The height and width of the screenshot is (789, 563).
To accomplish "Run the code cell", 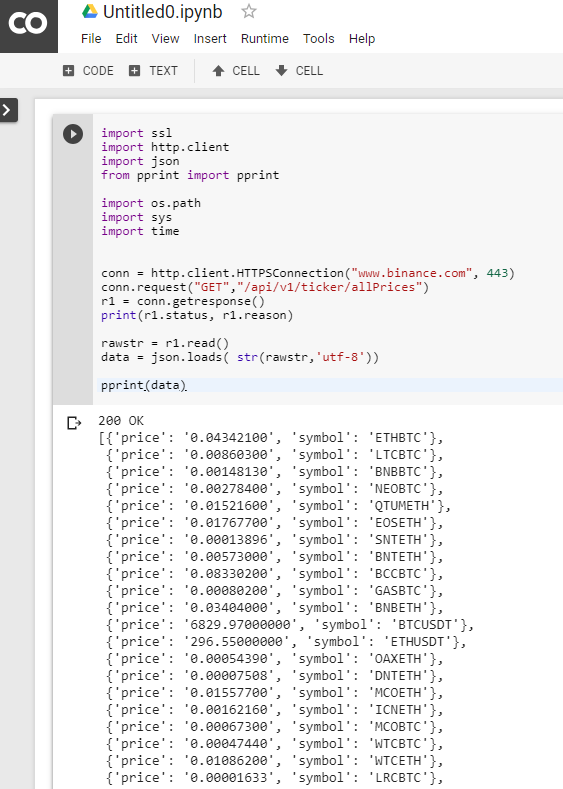I will point(73,134).
